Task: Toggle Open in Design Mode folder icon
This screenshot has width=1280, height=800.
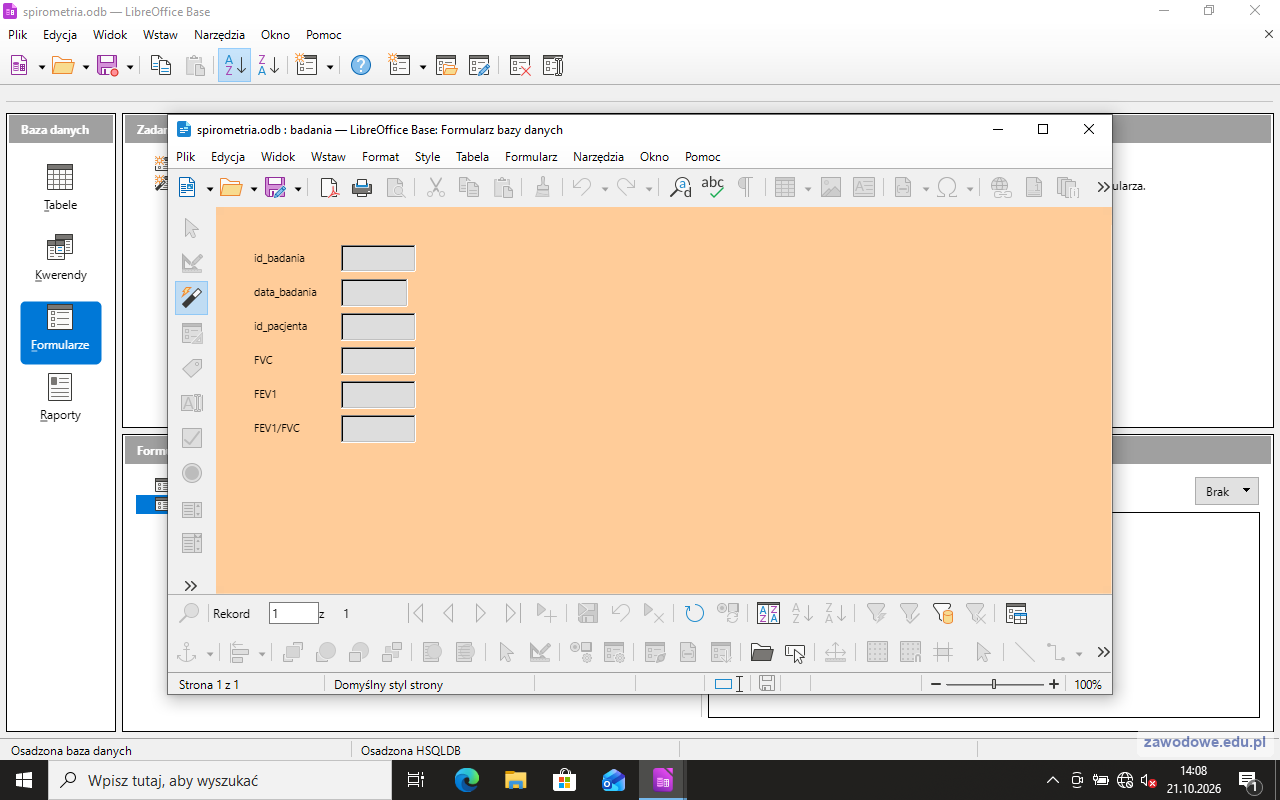Action: coord(762,652)
